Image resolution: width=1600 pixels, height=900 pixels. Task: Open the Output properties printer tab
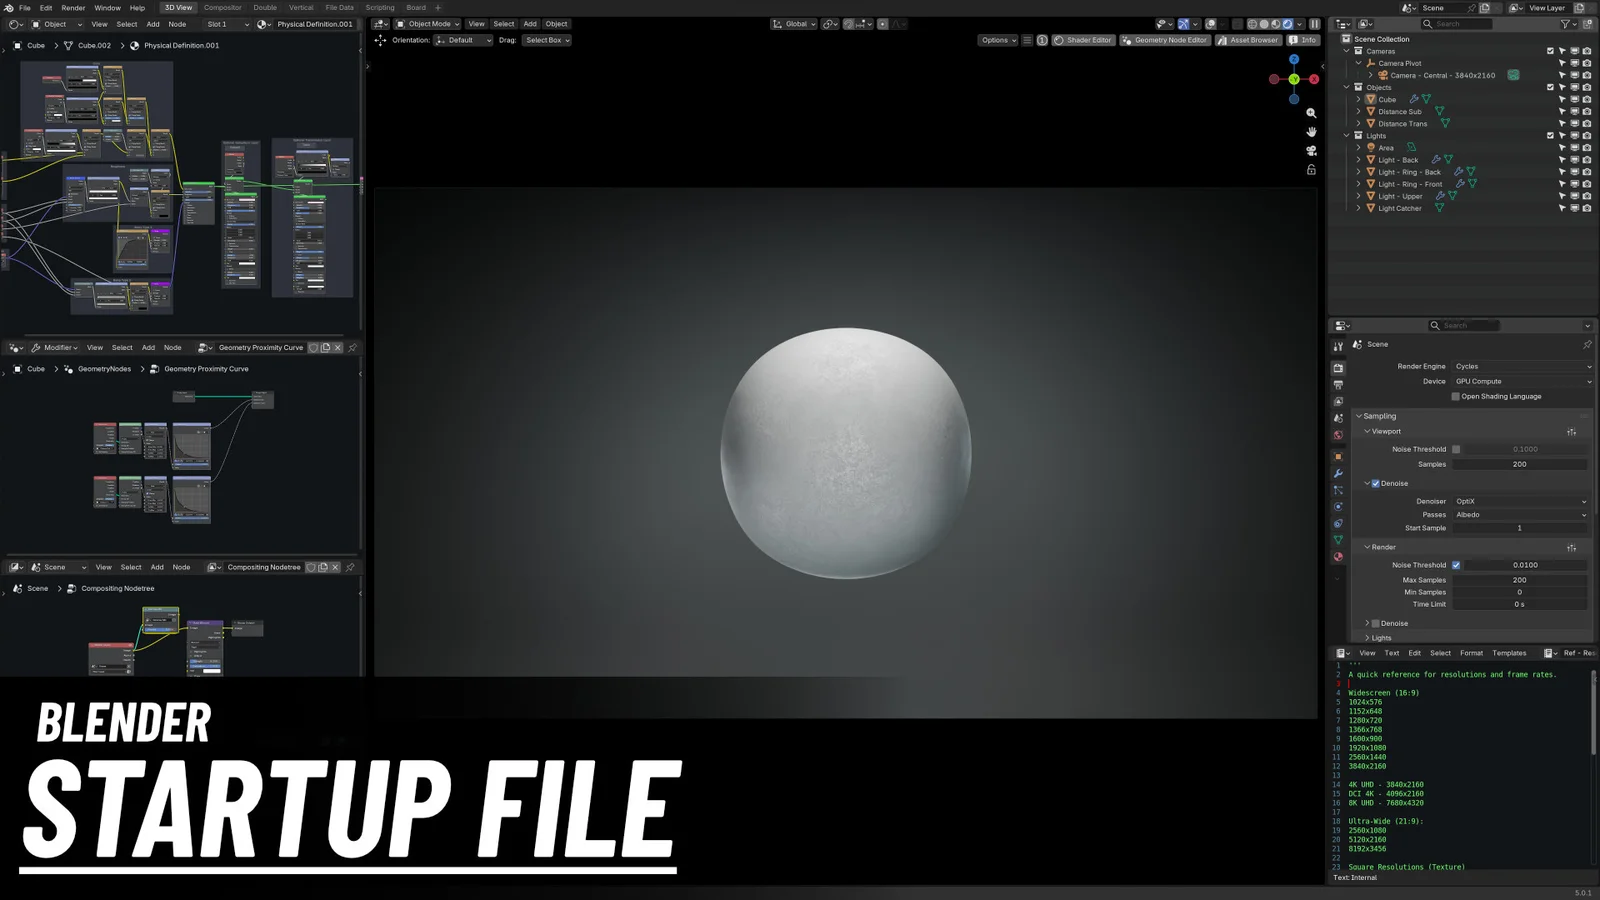pos(1338,384)
